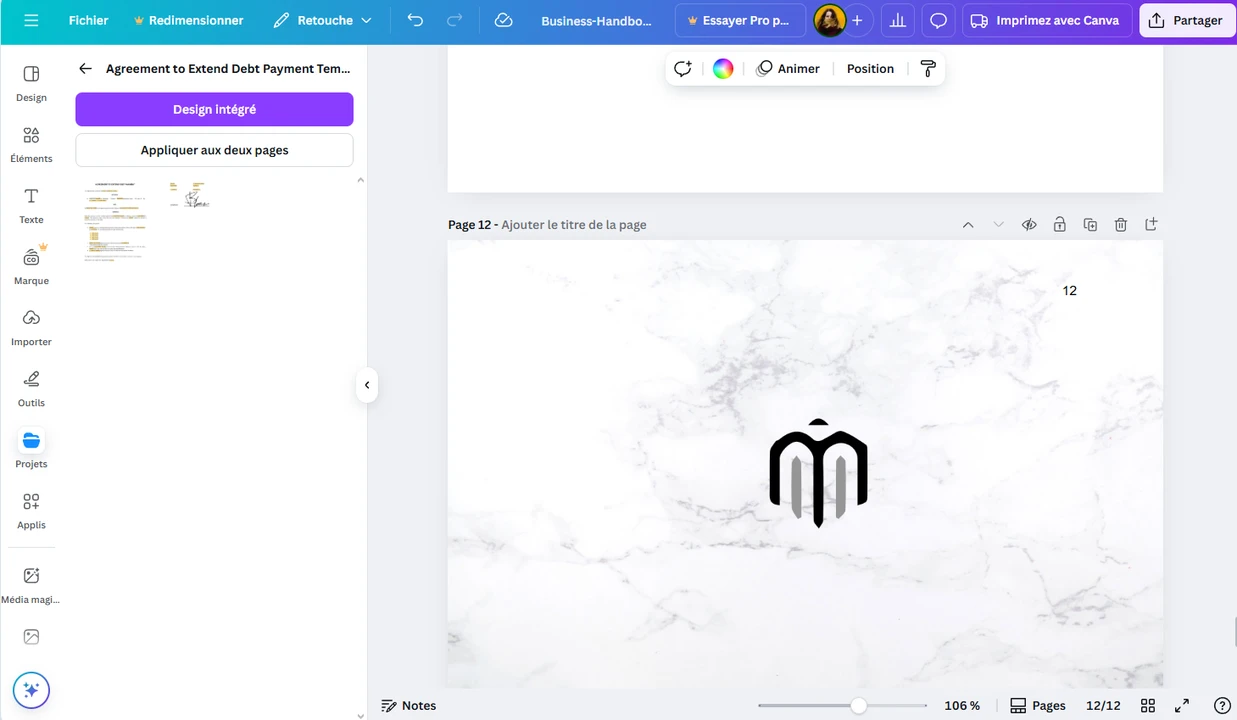Viewport: 1237px width, 720px height.
Task: Hide page 12 with the eye icon
Action: click(1029, 225)
